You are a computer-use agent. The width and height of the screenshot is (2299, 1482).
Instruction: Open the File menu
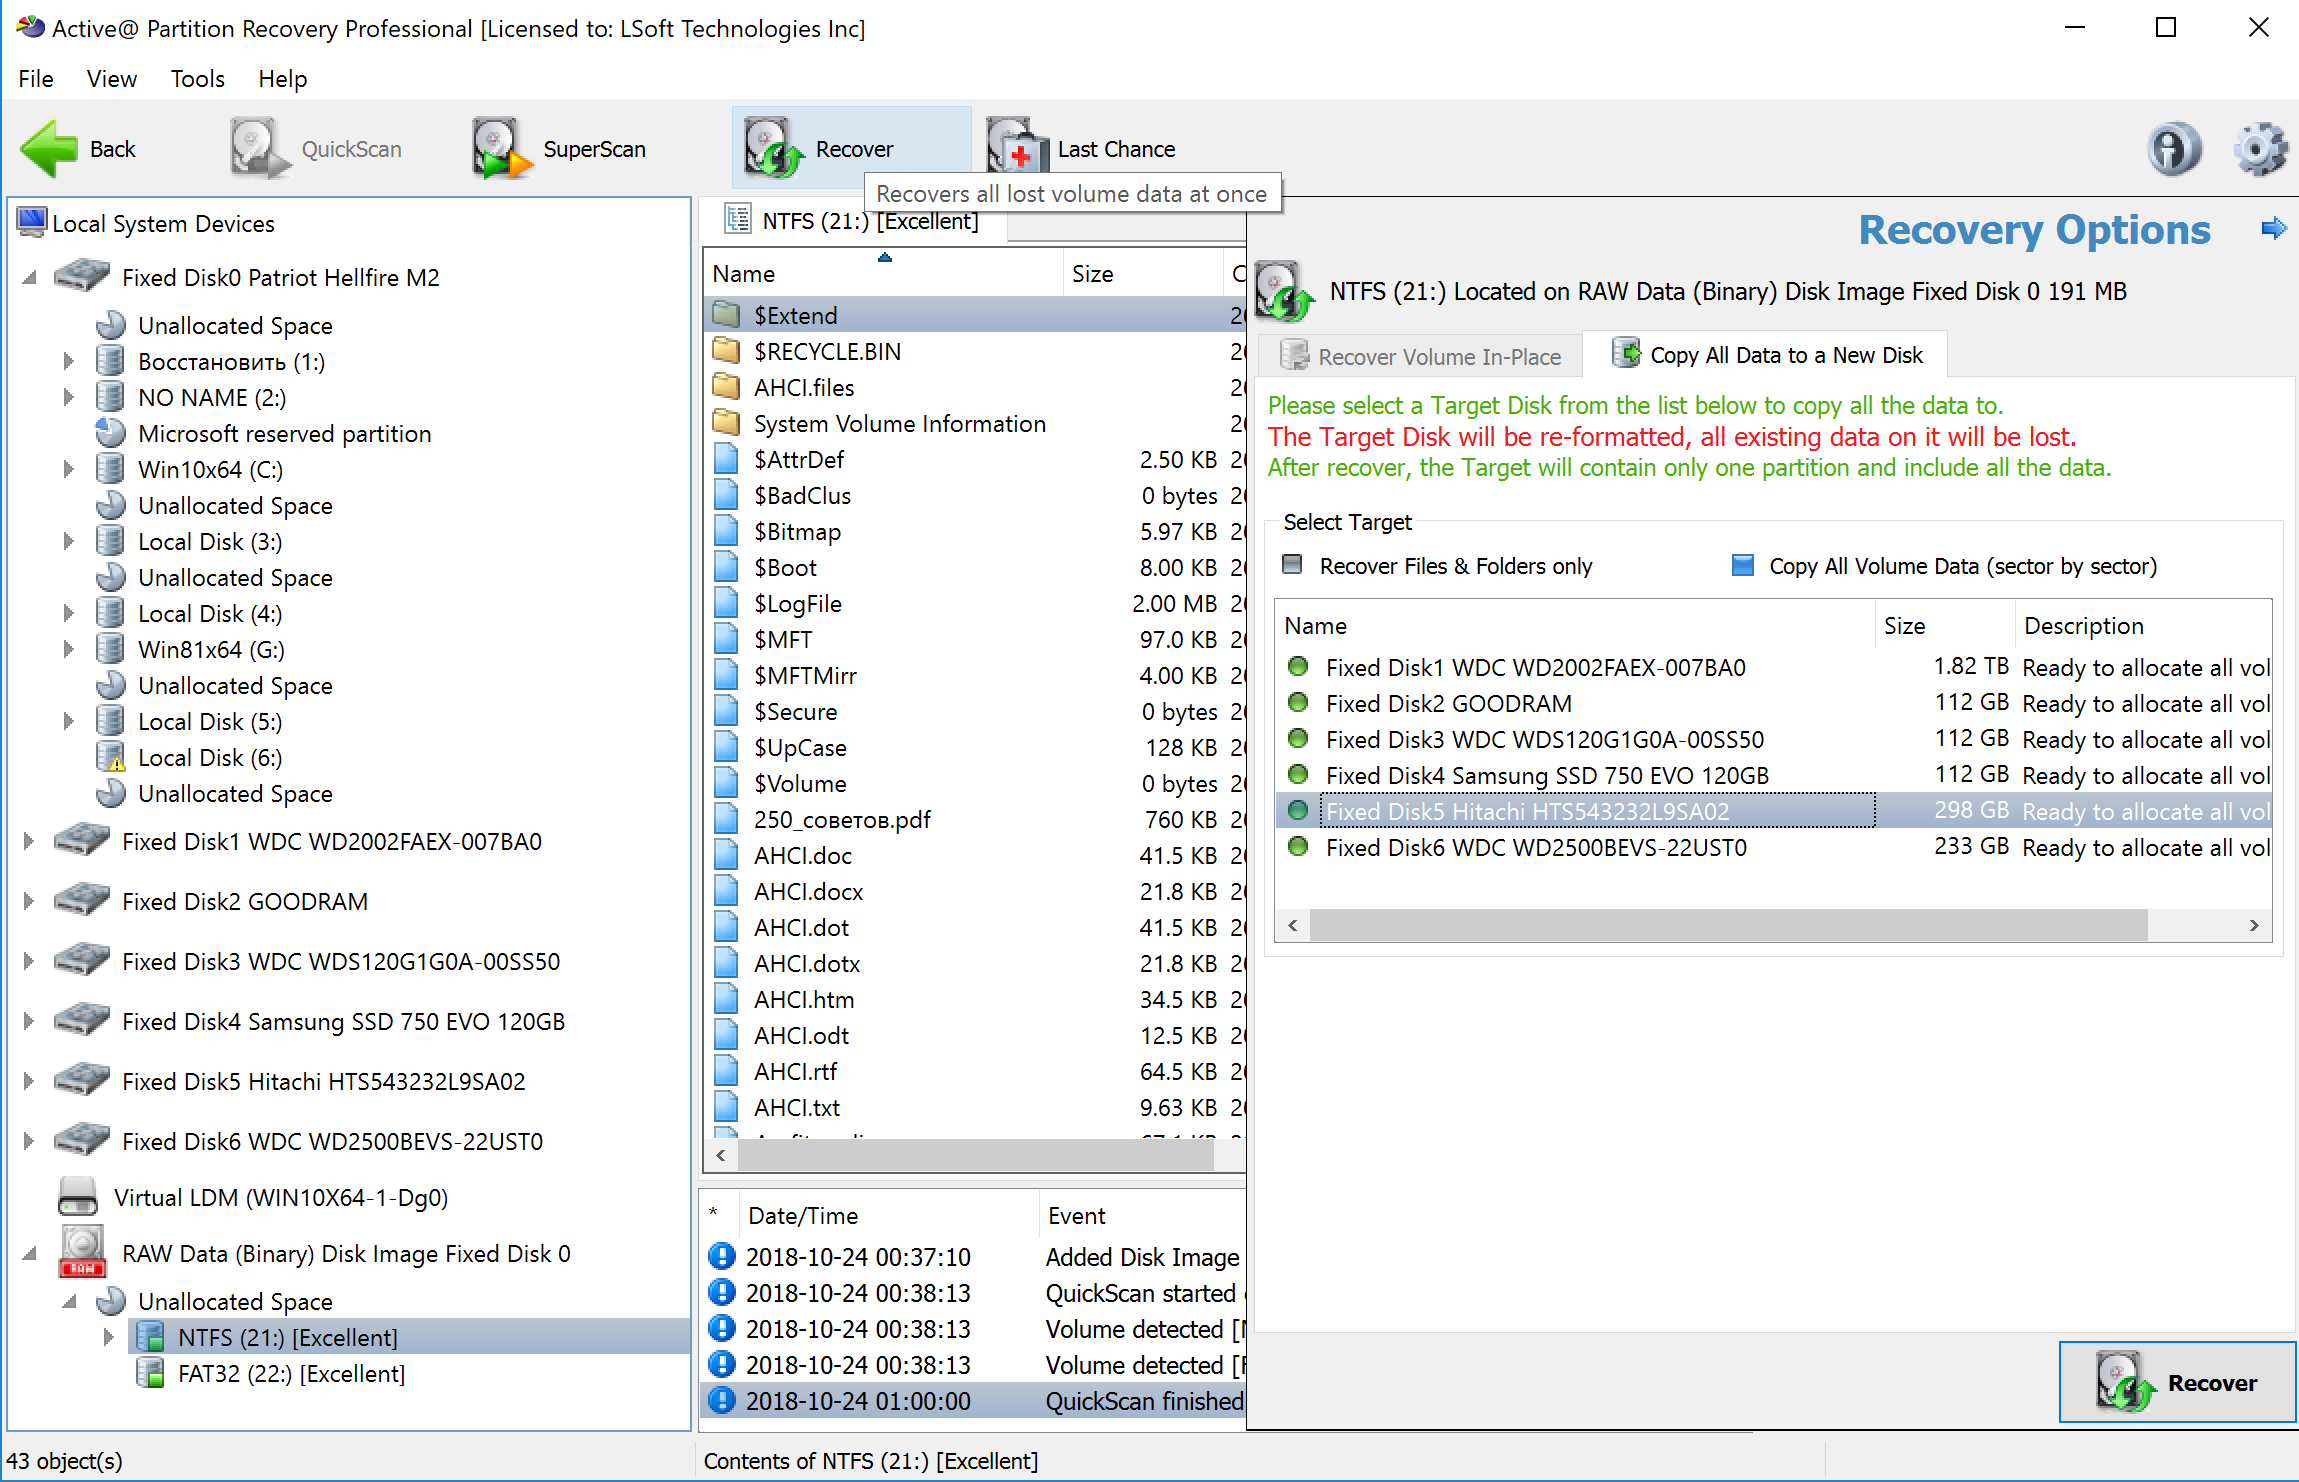pos(34,77)
